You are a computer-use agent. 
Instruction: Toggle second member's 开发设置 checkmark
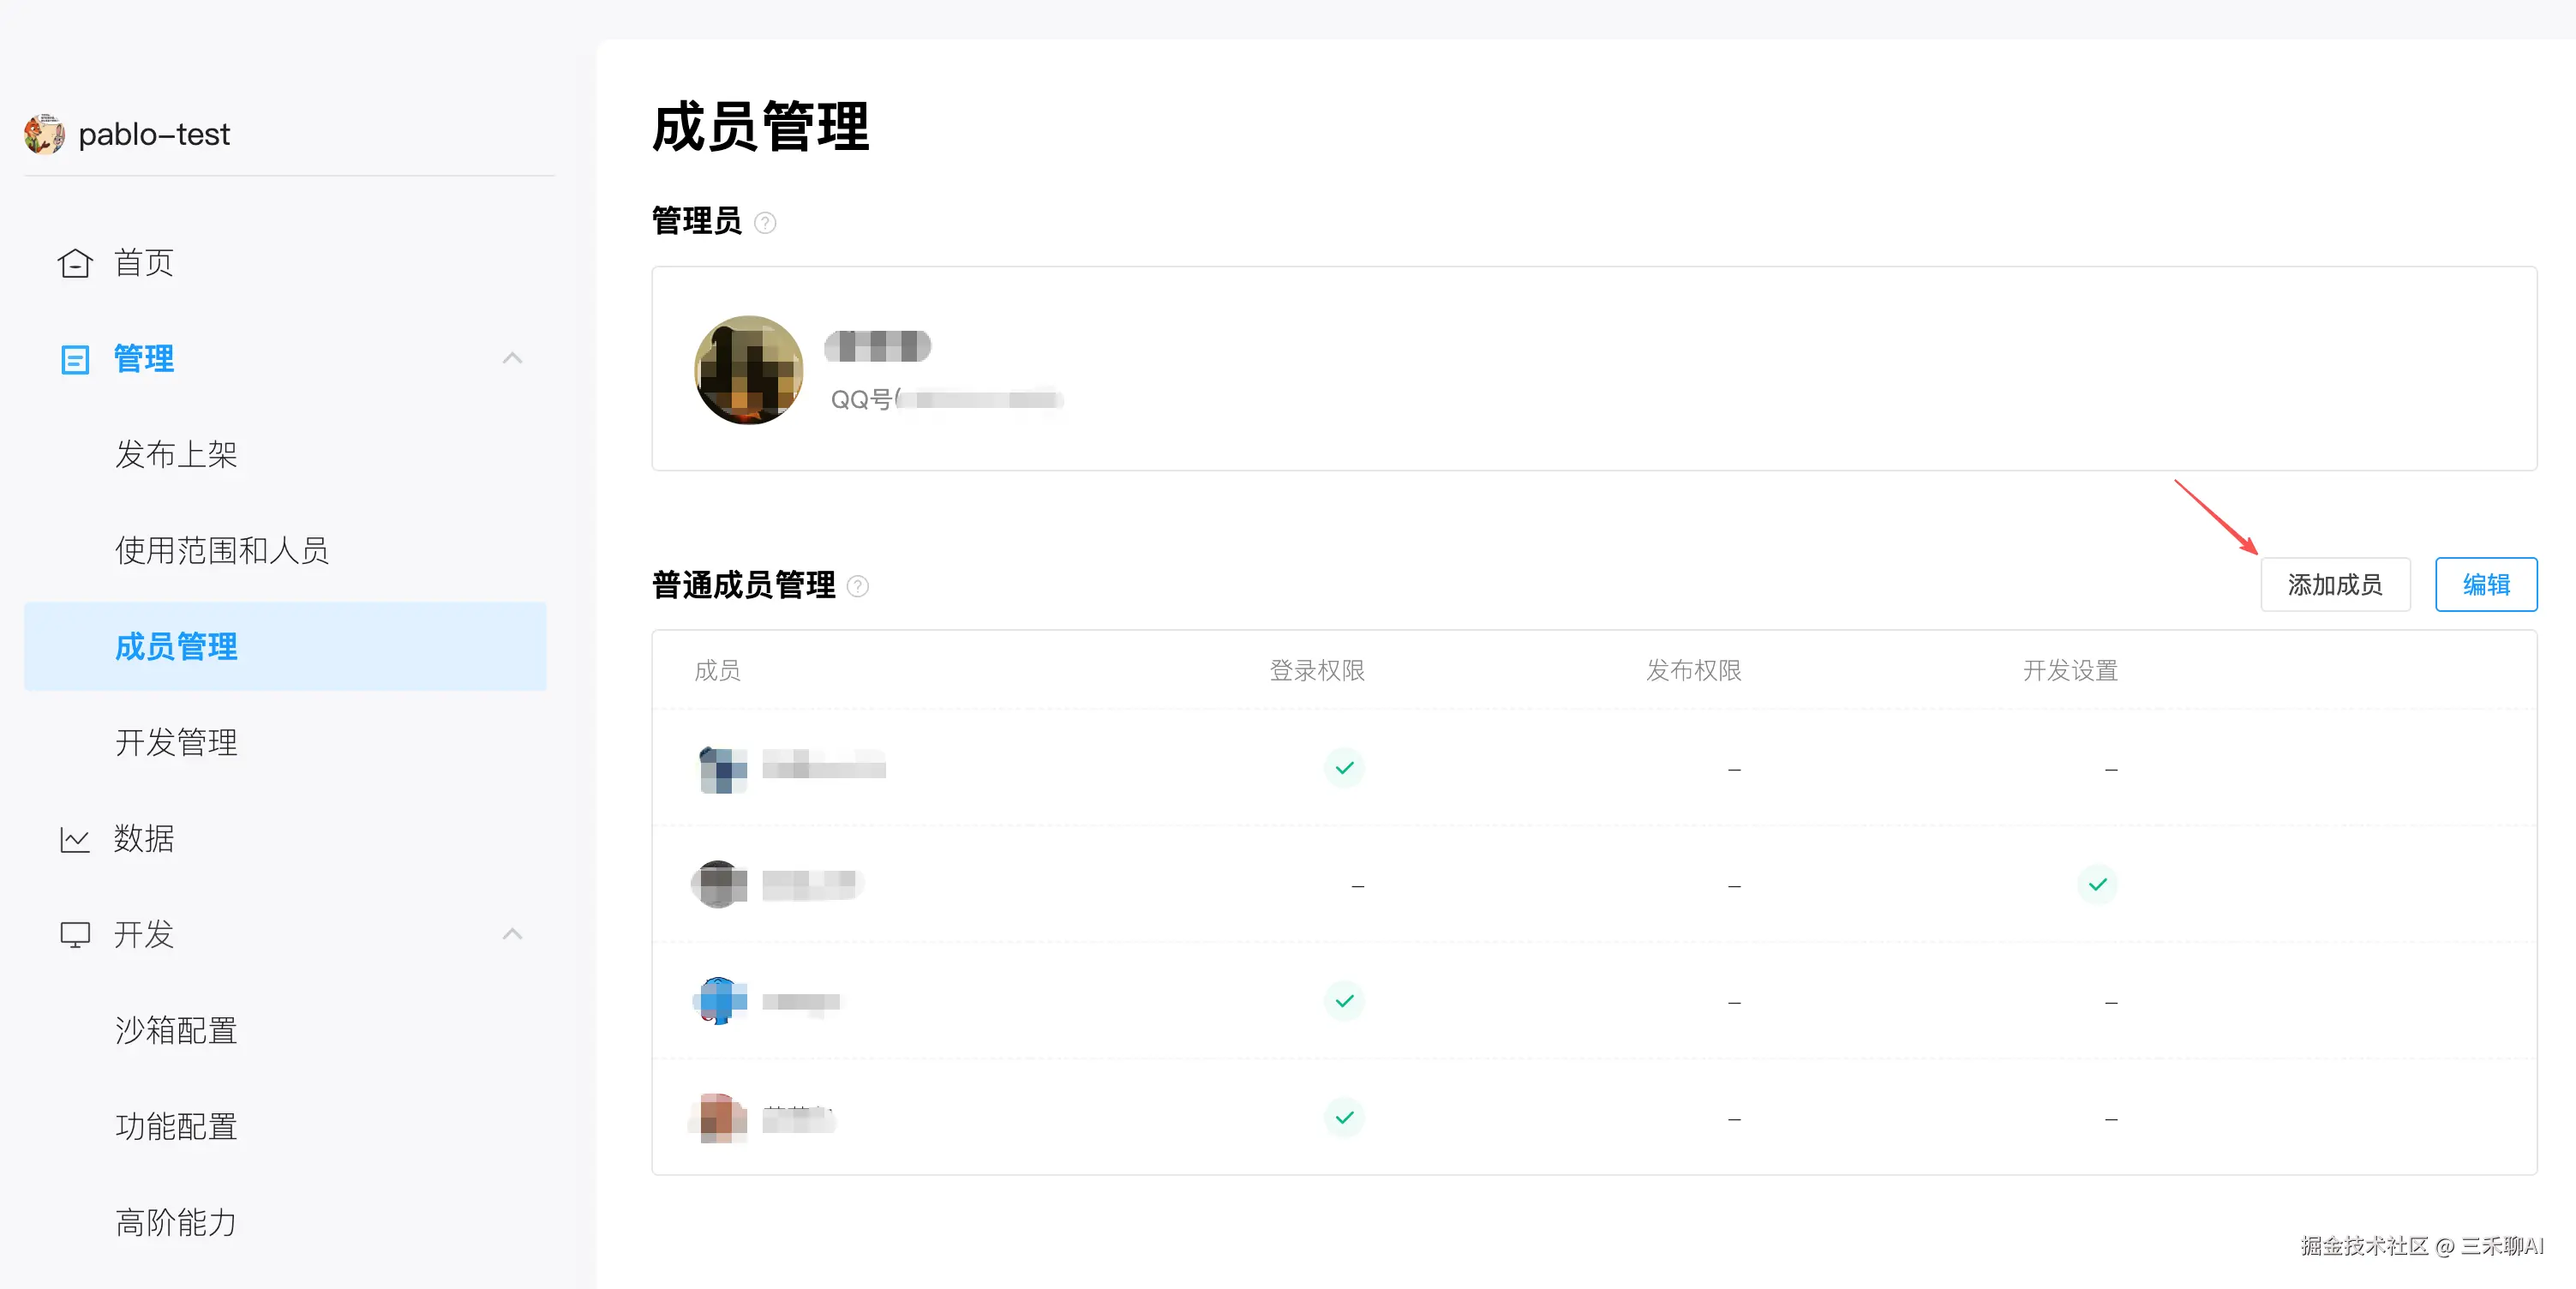pyautogui.click(x=2097, y=885)
